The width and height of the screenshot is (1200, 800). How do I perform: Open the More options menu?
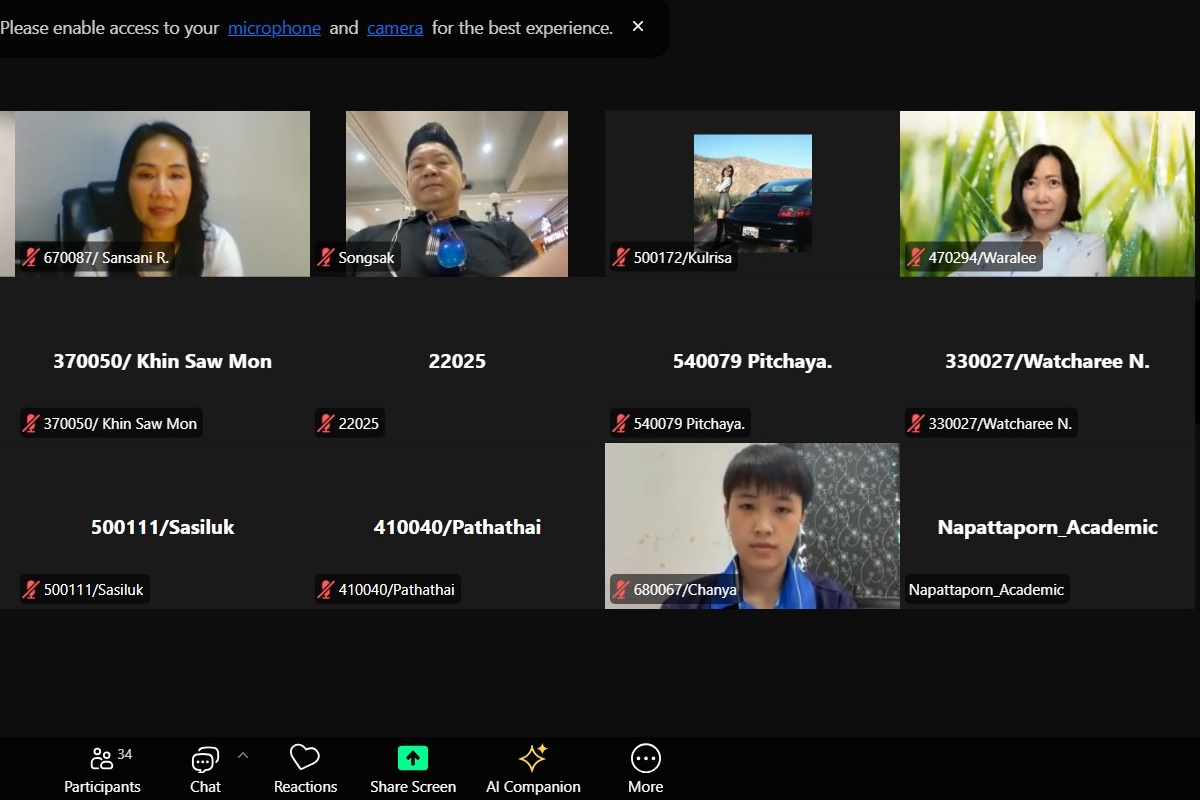point(645,769)
